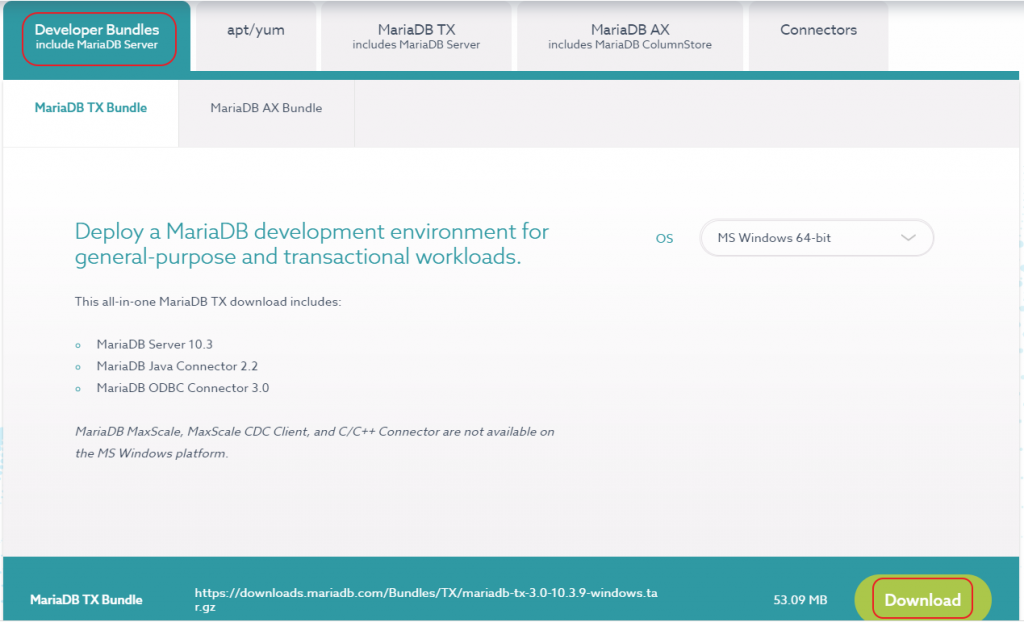Click the mariadb-tx windows tar.gz download URL
This screenshot has height=622, width=1024.
[426, 599]
